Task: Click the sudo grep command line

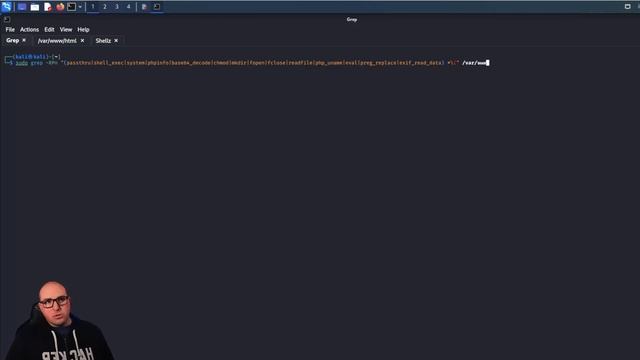Action: point(252,63)
